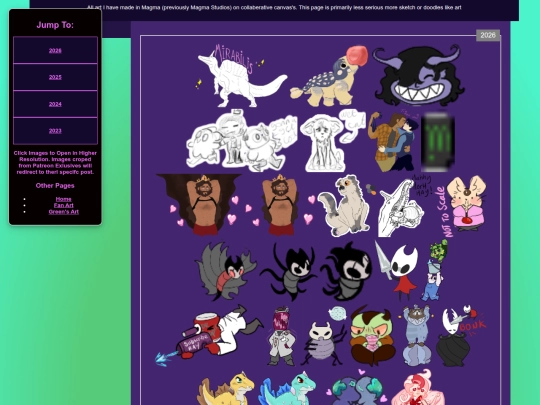
Task: Open the Green's Art page link
Action: [63, 212]
